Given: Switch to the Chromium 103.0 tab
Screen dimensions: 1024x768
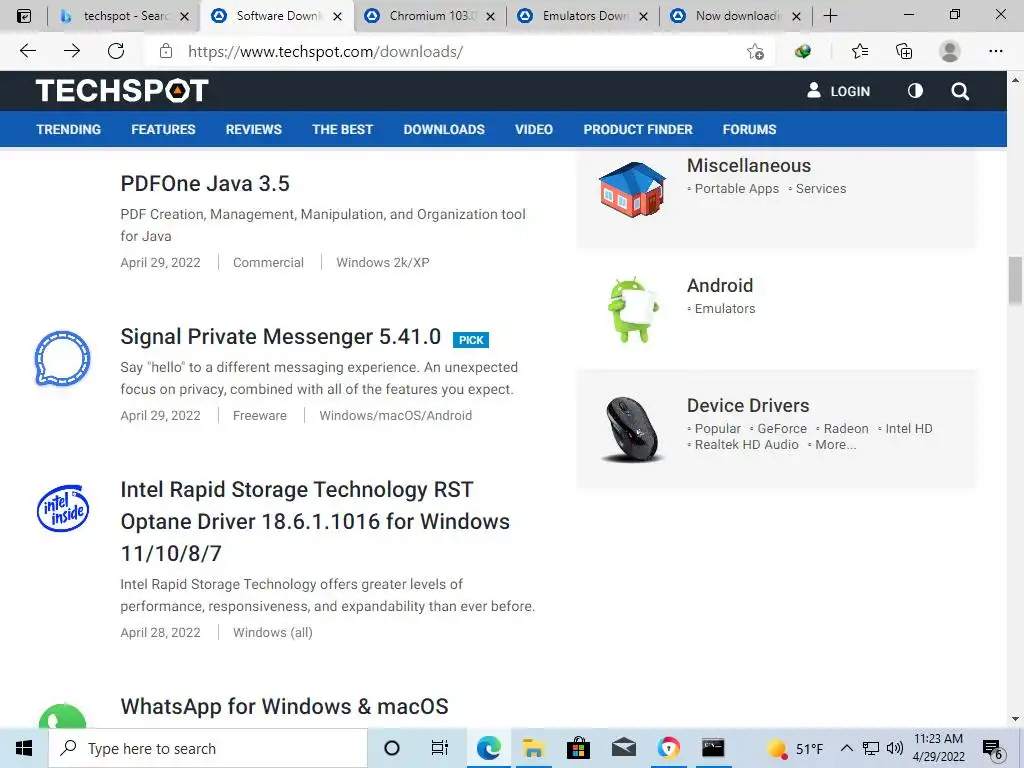Looking at the screenshot, I should pos(431,16).
